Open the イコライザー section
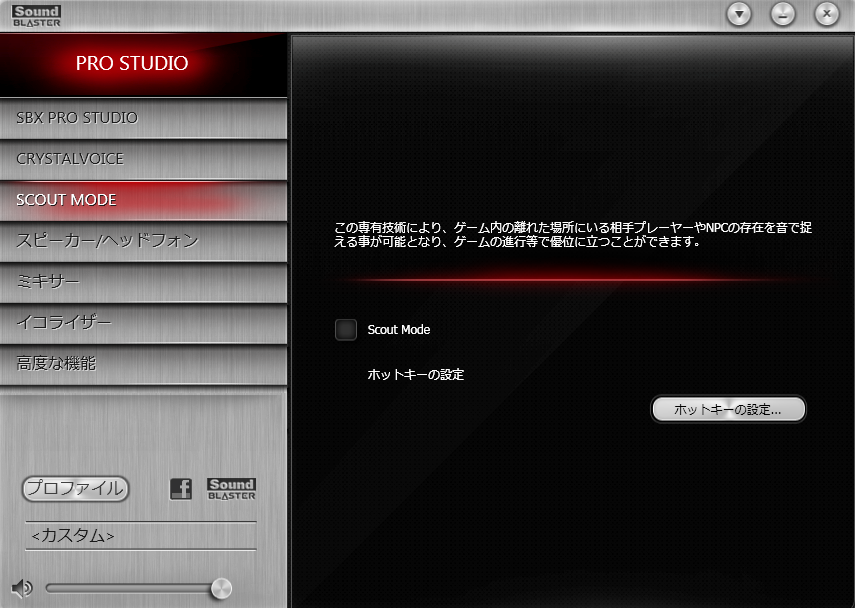 143,322
